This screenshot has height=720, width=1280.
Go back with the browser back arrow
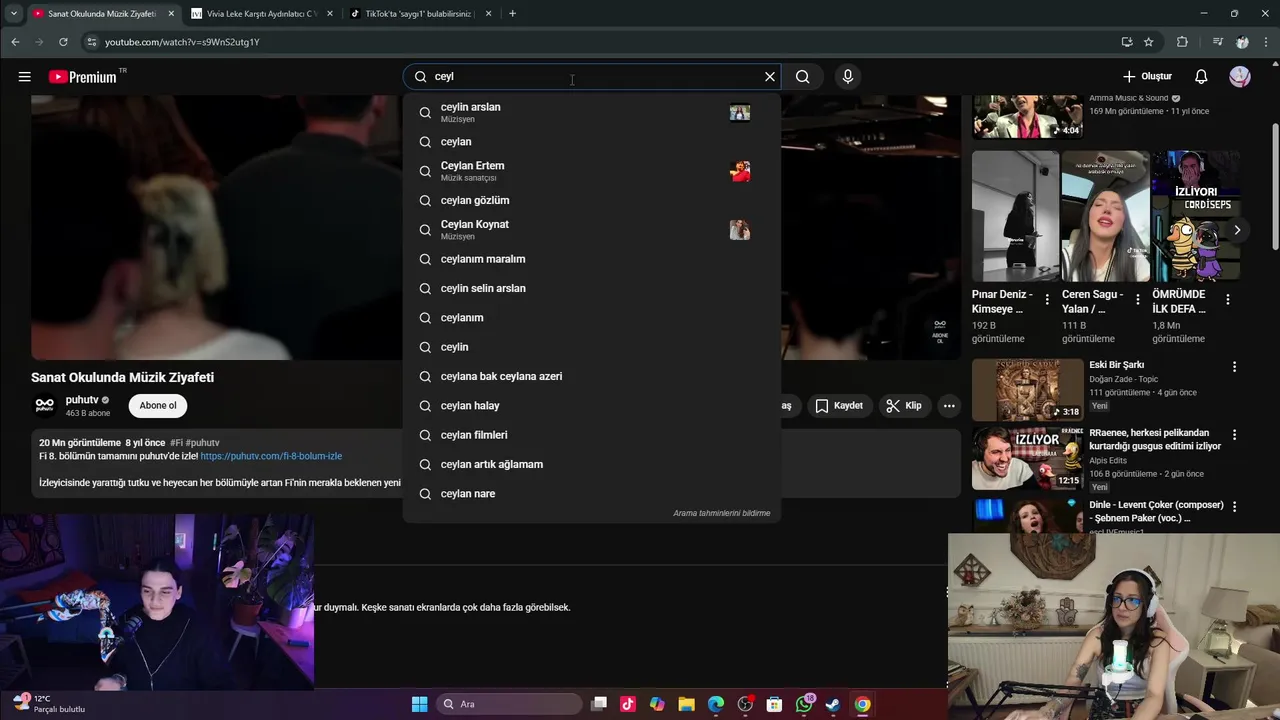(x=15, y=42)
